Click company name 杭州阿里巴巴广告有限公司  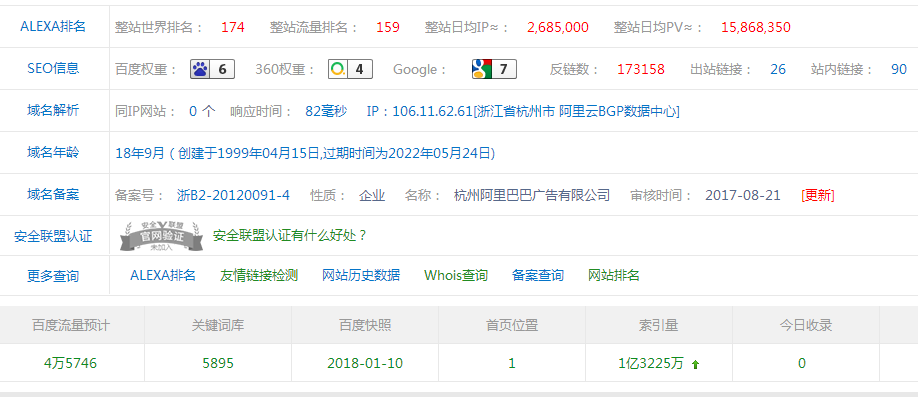click(x=532, y=195)
